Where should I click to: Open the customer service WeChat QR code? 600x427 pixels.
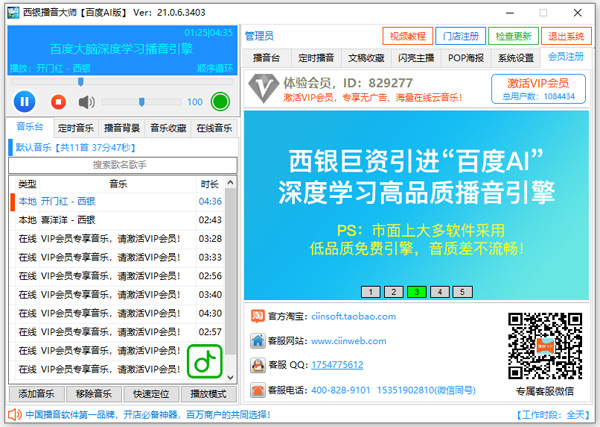(545, 346)
